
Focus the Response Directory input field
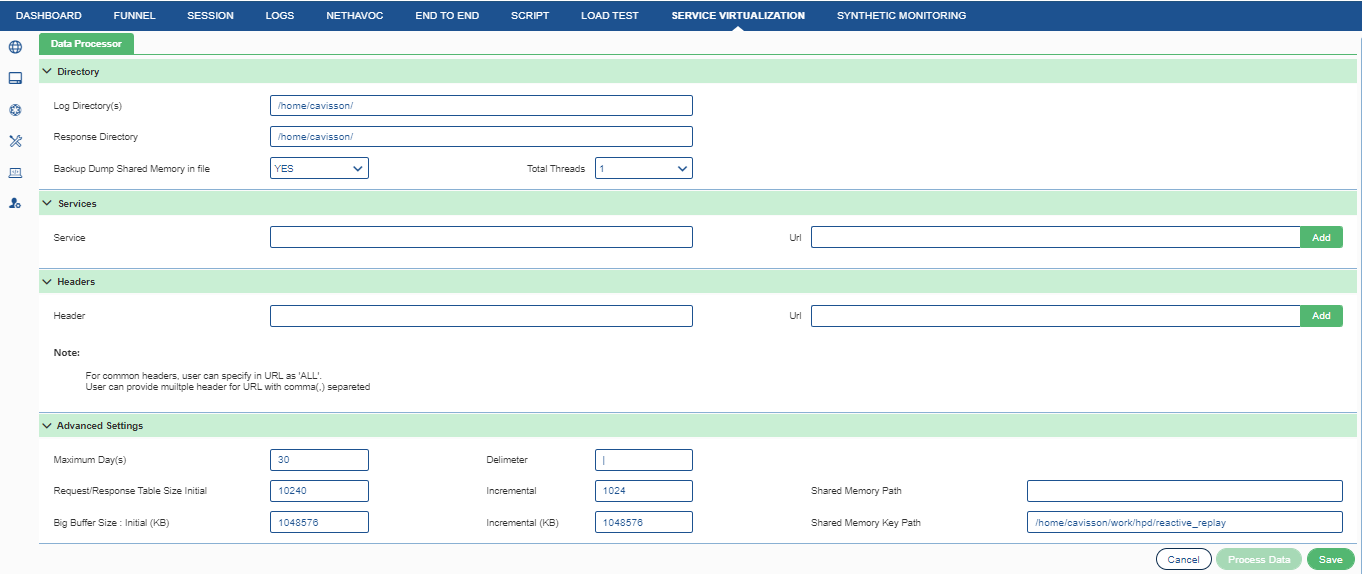(x=481, y=137)
